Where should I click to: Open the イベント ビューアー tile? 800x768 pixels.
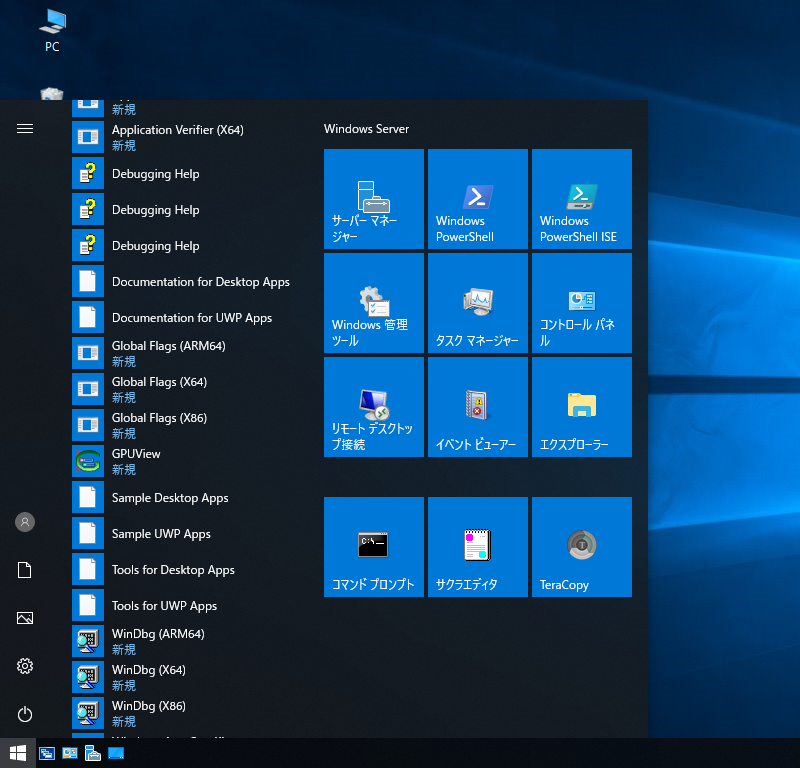[x=478, y=407]
